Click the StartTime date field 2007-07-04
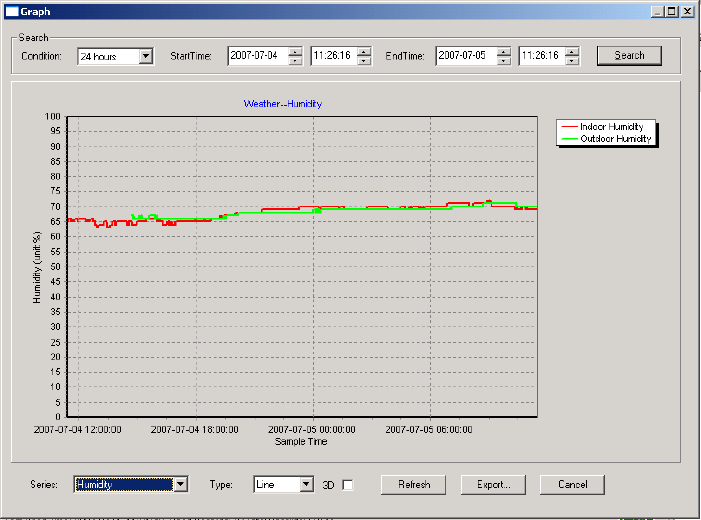 coord(257,56)
